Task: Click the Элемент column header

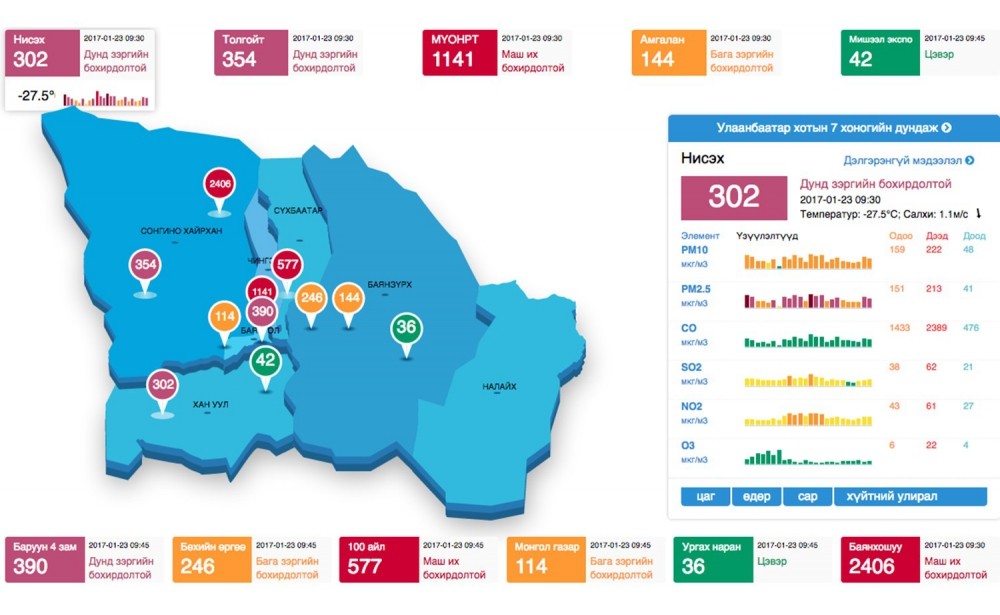Action: 700,236
